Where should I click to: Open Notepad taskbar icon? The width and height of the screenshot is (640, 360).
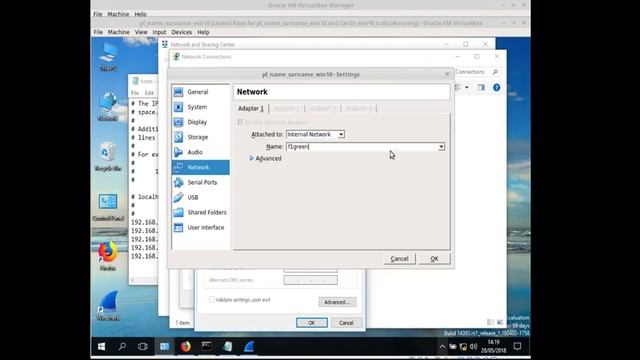pos(228,347)
